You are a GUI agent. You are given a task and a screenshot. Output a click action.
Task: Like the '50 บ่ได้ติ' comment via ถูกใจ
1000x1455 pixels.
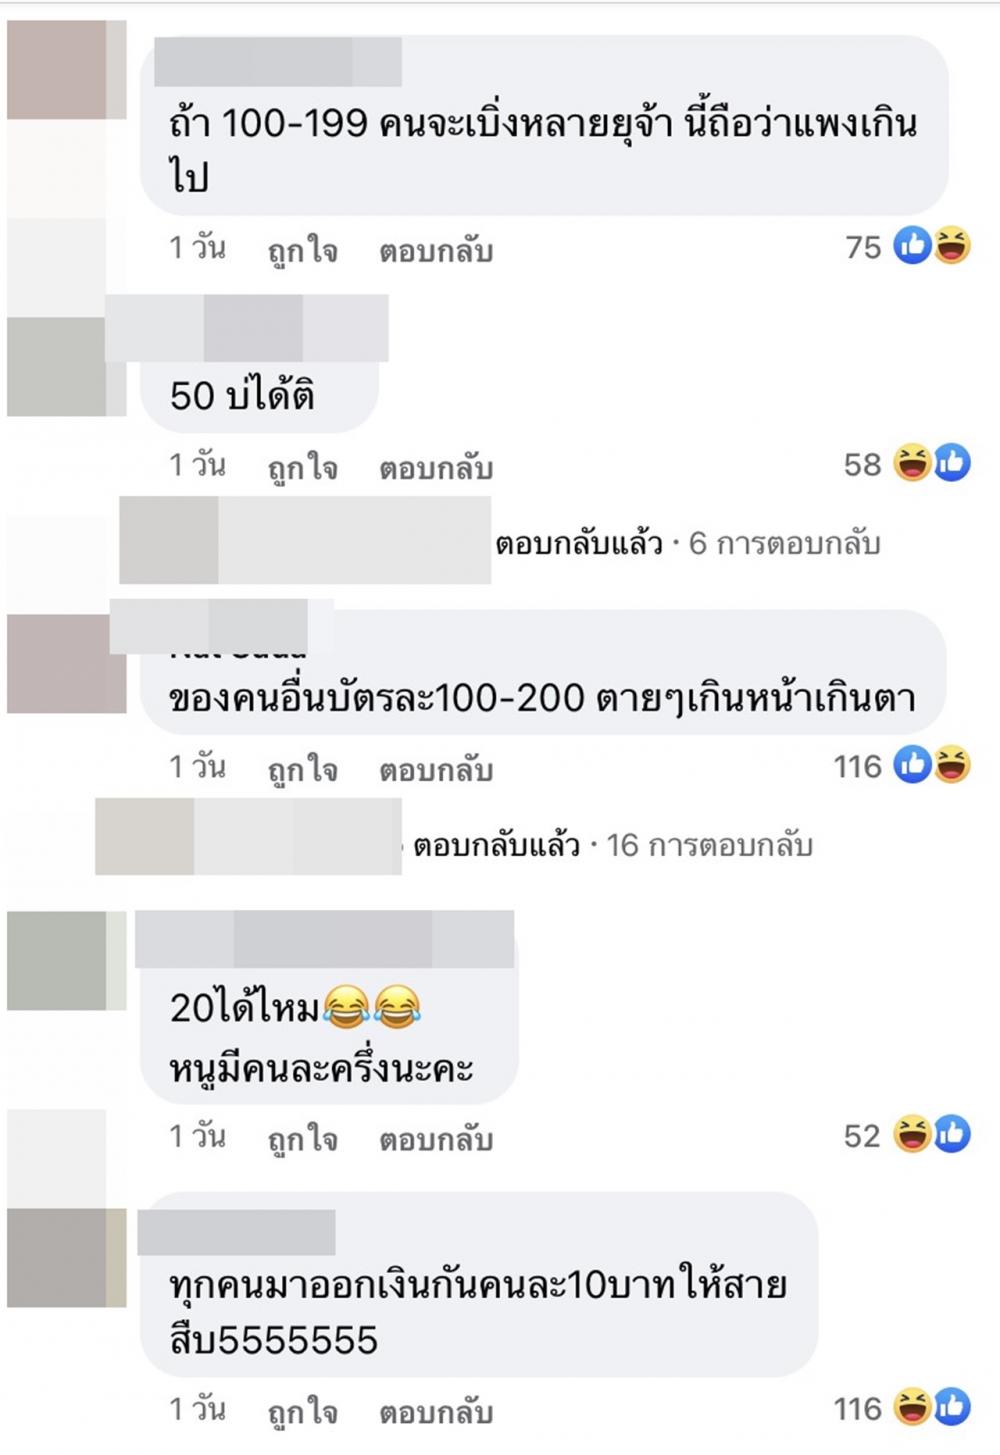point(302,467)
